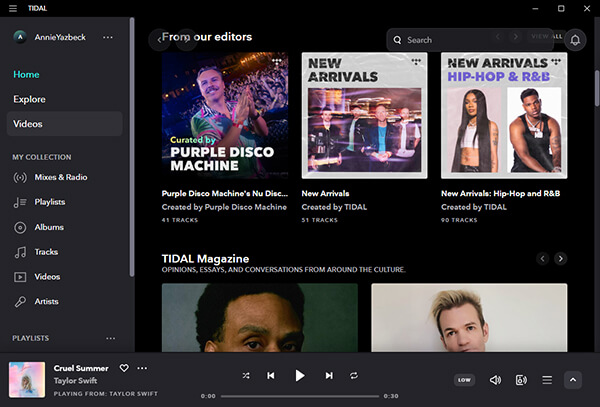The image size is (600, 407).
Task: Click 'Created by TIDAL' under New Arrivals
Action: point(334,207)
